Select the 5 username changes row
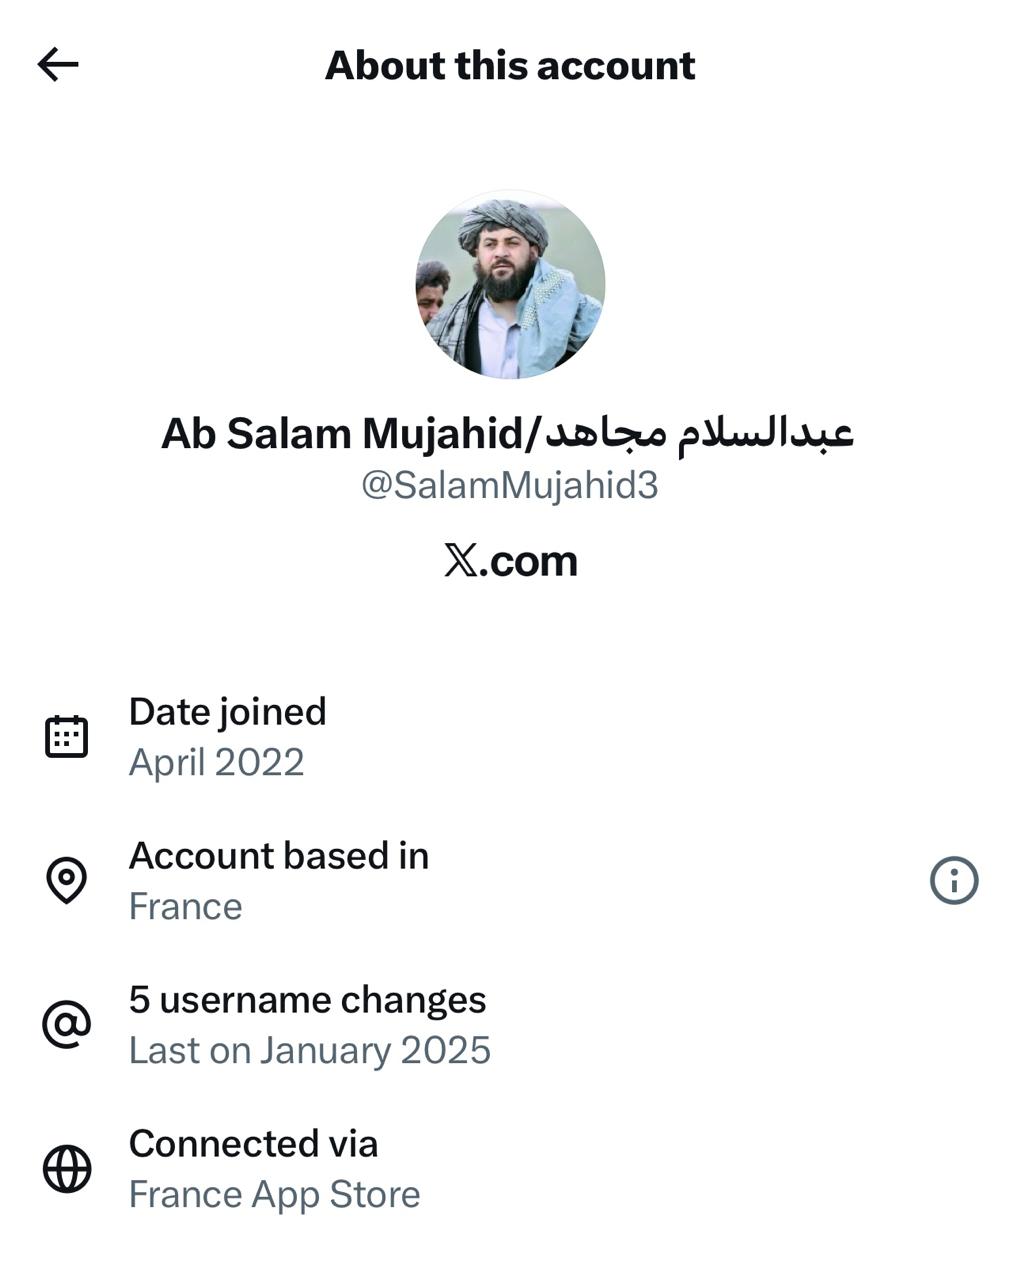Screen dimensions: 1021x1280 tap(308, 1000)
